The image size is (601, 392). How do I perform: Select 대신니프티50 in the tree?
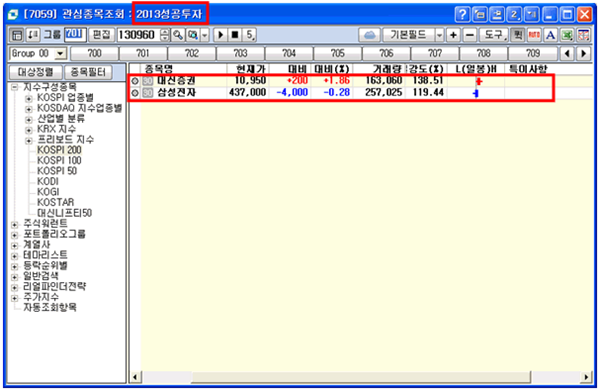click(x=64, y=213)
